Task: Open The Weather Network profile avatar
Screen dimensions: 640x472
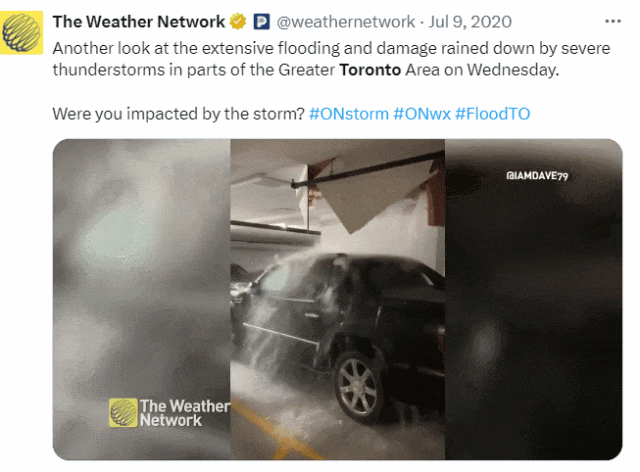Action: click(x=22, y=33)
